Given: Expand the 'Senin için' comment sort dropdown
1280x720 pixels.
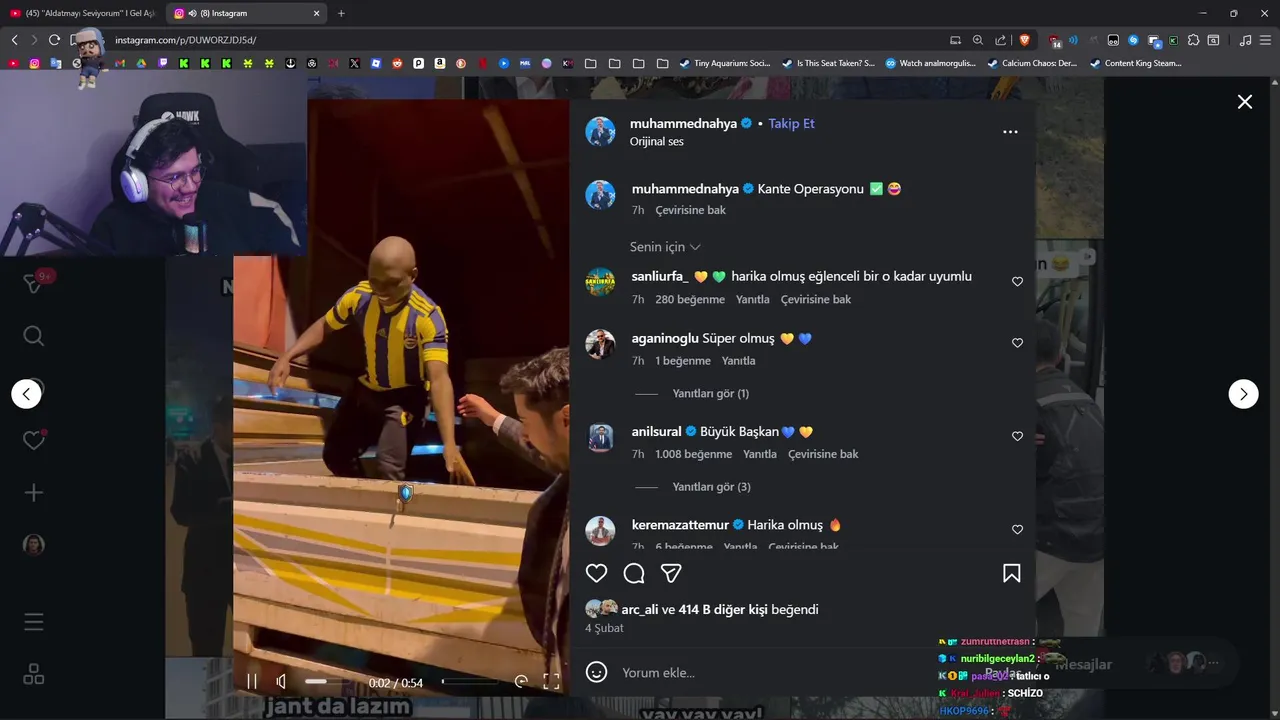Looking at the screenshot, I should pos(665,247).
